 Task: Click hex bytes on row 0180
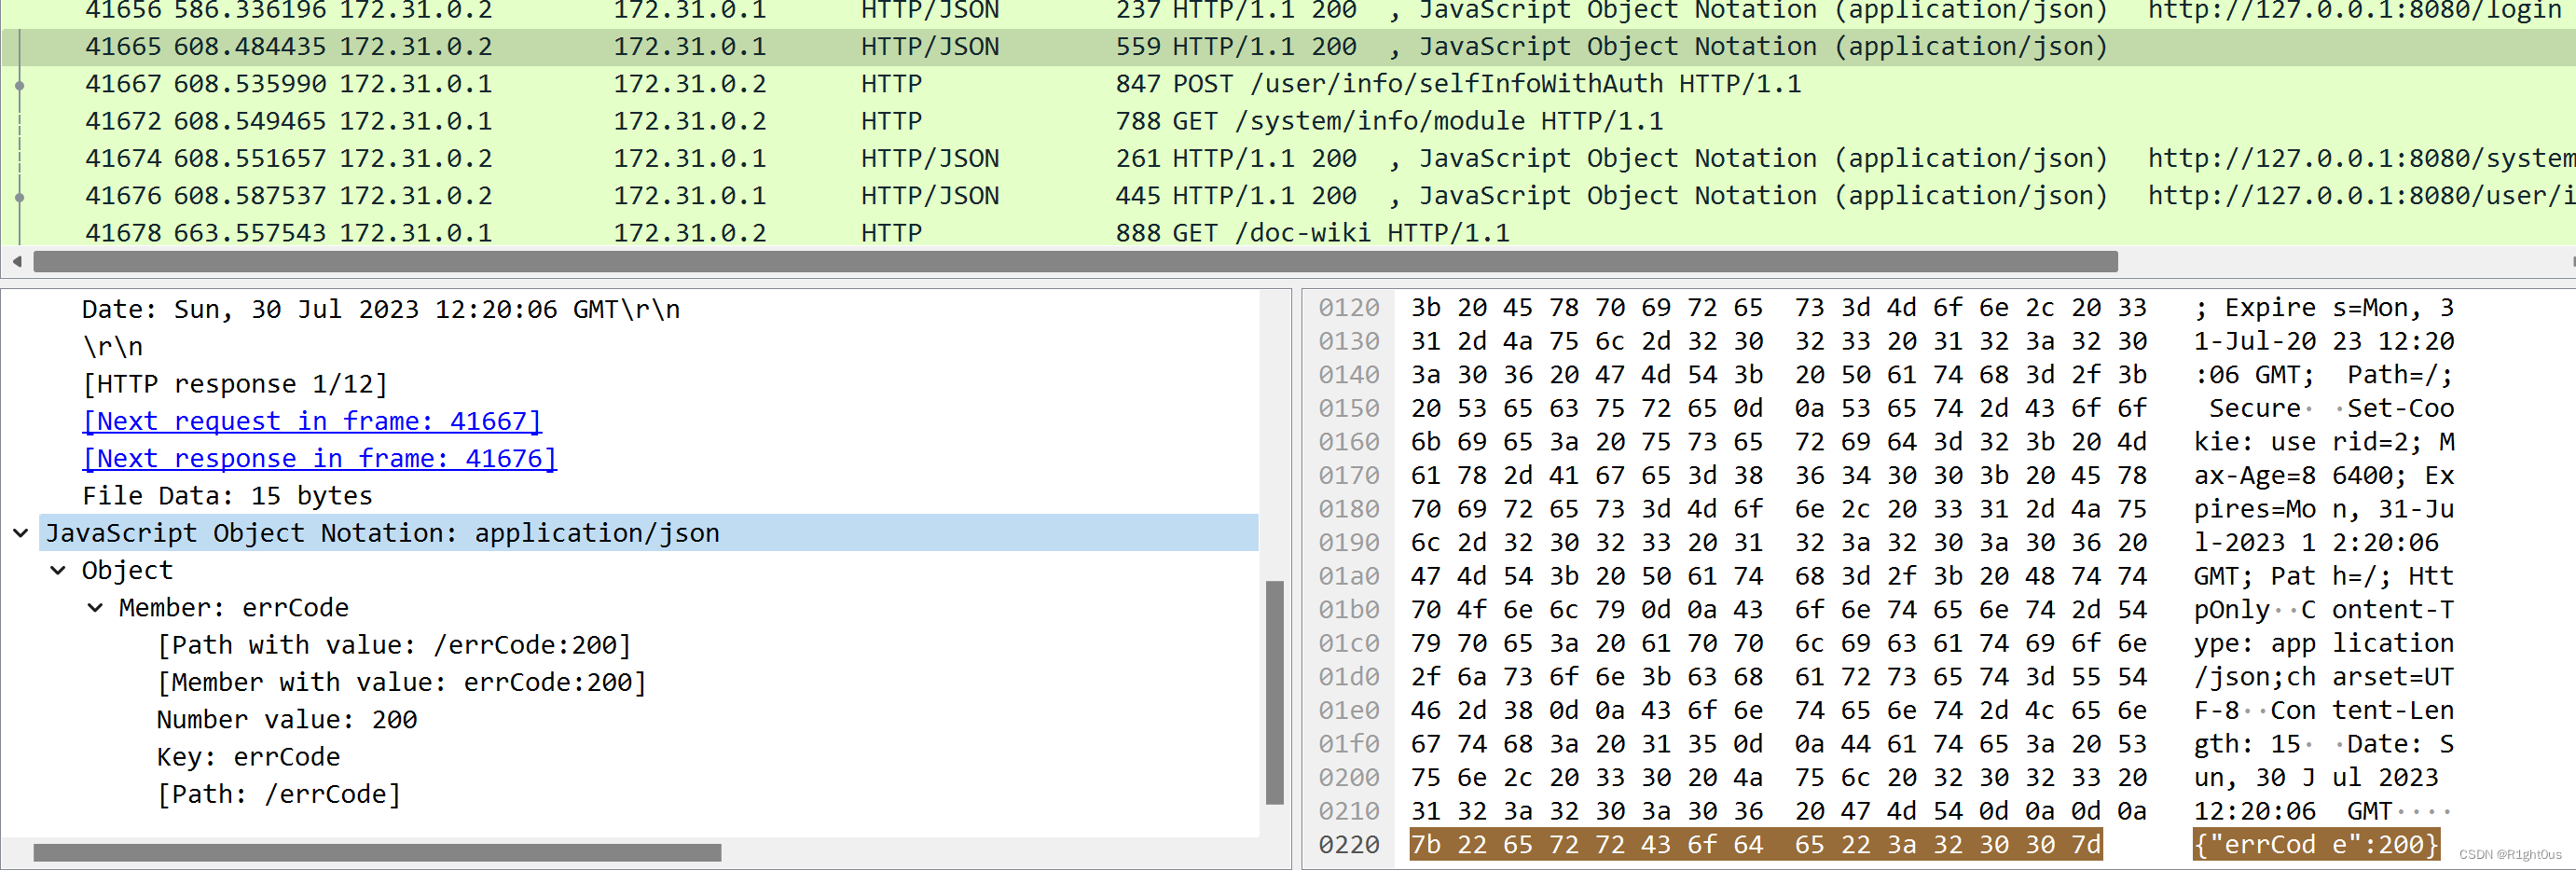1778,509
